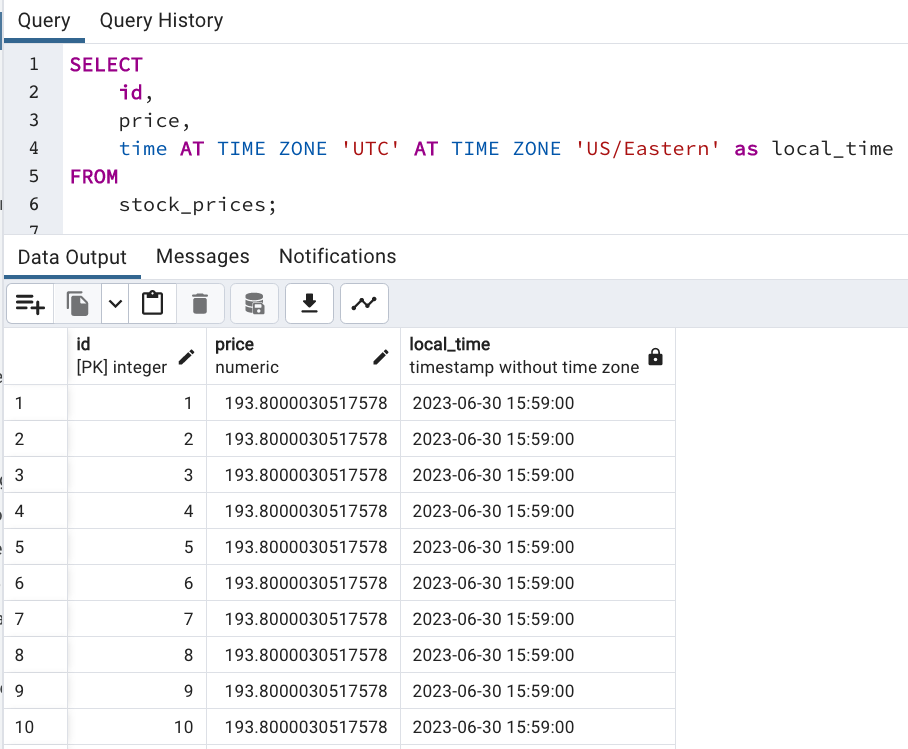Screen dimensions: 908x749
Task: Open the Messages tab
Action: pos(203,257)
